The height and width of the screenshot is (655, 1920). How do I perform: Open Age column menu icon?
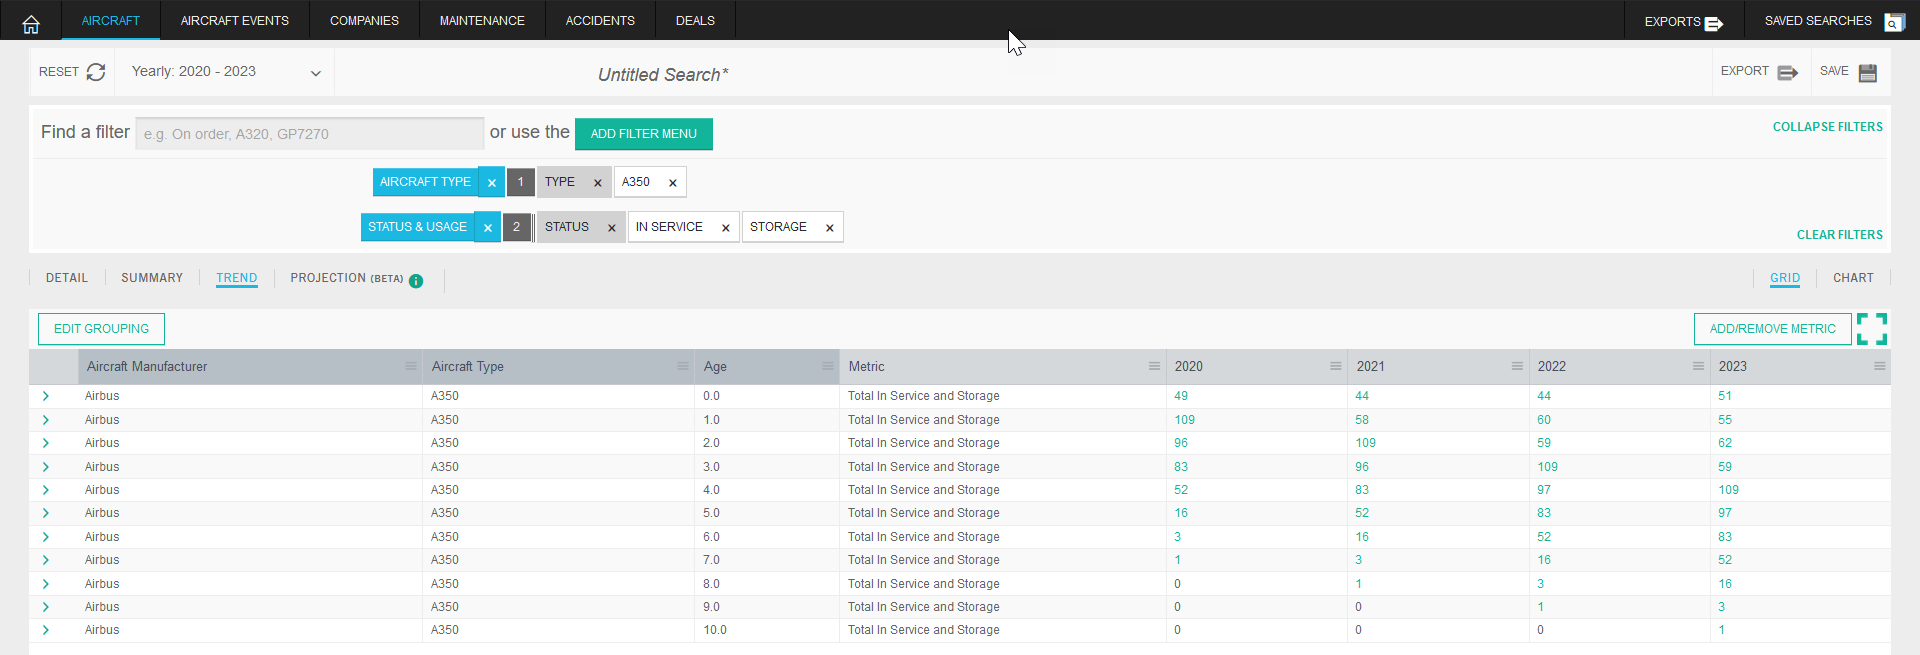(x=828, y=366)
